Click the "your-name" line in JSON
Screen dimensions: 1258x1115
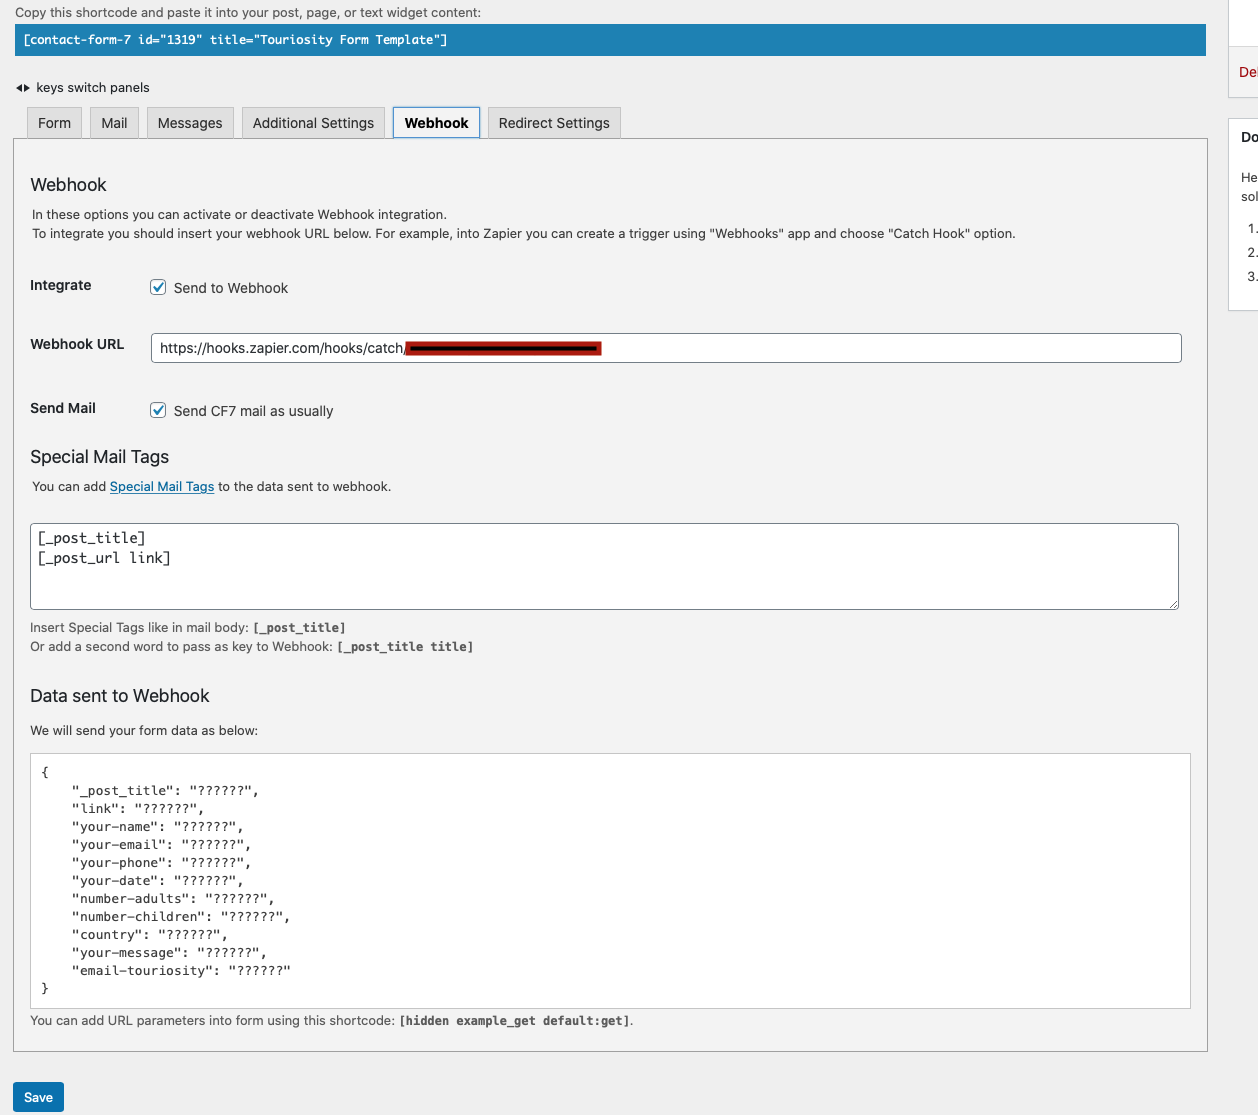[x=157, y=827]
